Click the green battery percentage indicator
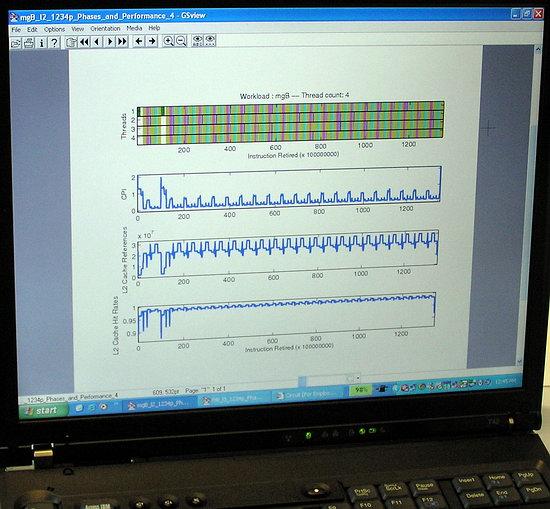The width and height of the screenshot is (550, 509). pos(360,390)
